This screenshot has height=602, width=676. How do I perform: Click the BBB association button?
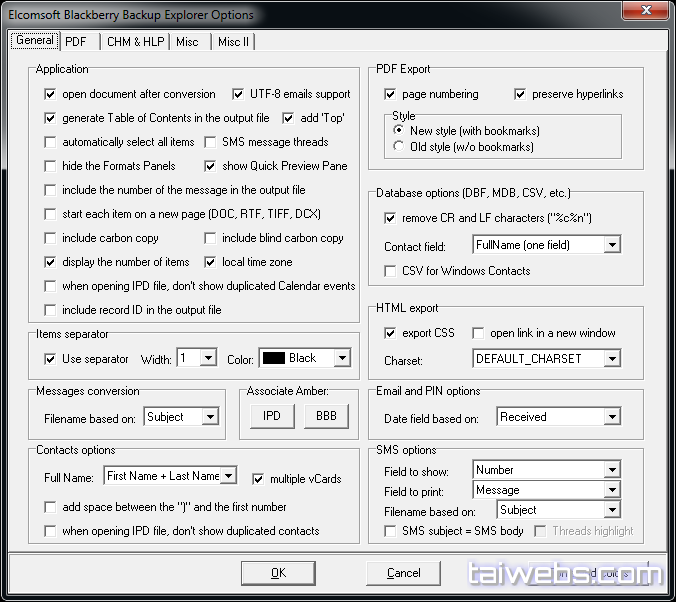(326, 416)
